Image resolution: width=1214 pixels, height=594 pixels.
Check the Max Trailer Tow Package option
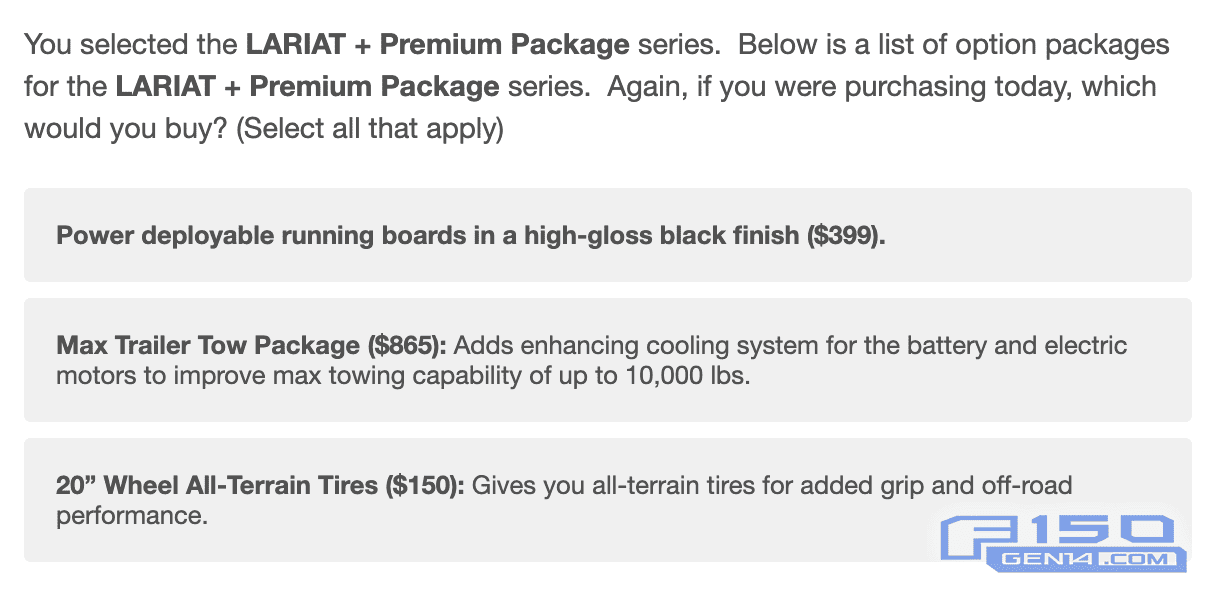pos(607,360)
